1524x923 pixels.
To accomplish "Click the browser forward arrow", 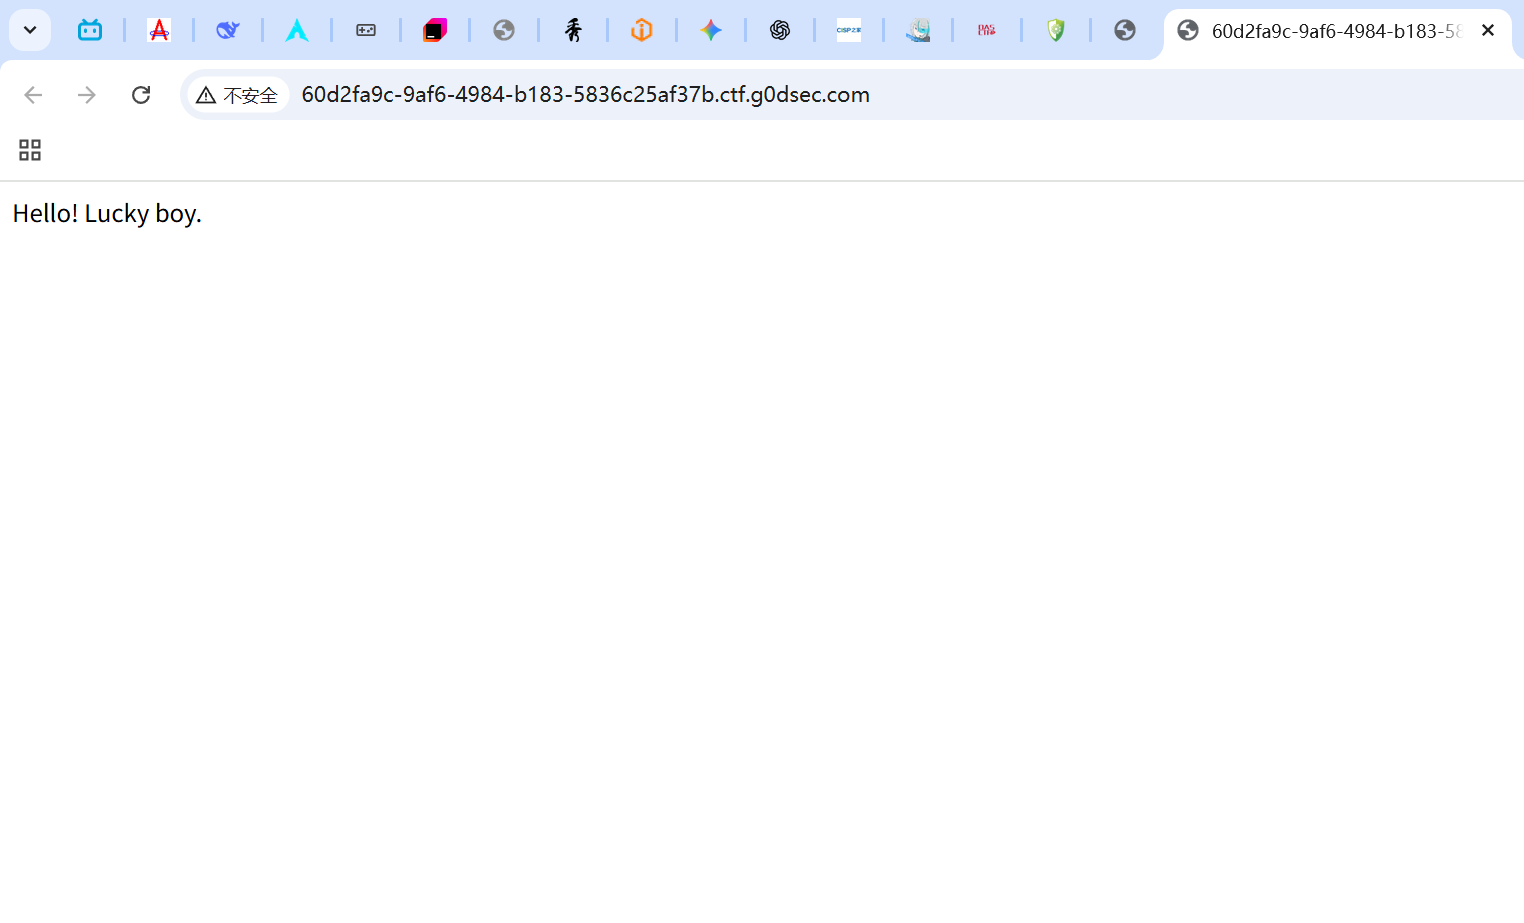I will [87, 95].
